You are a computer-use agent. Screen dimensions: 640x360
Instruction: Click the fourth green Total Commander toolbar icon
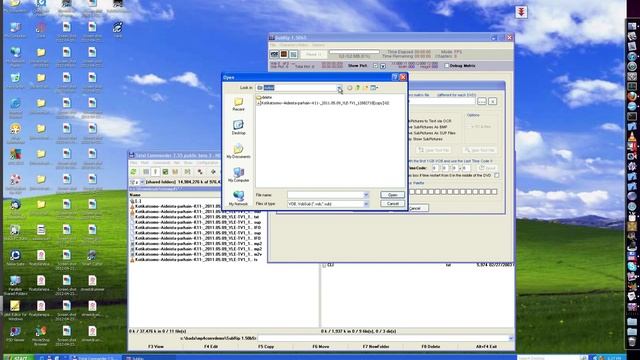[165, 172]
